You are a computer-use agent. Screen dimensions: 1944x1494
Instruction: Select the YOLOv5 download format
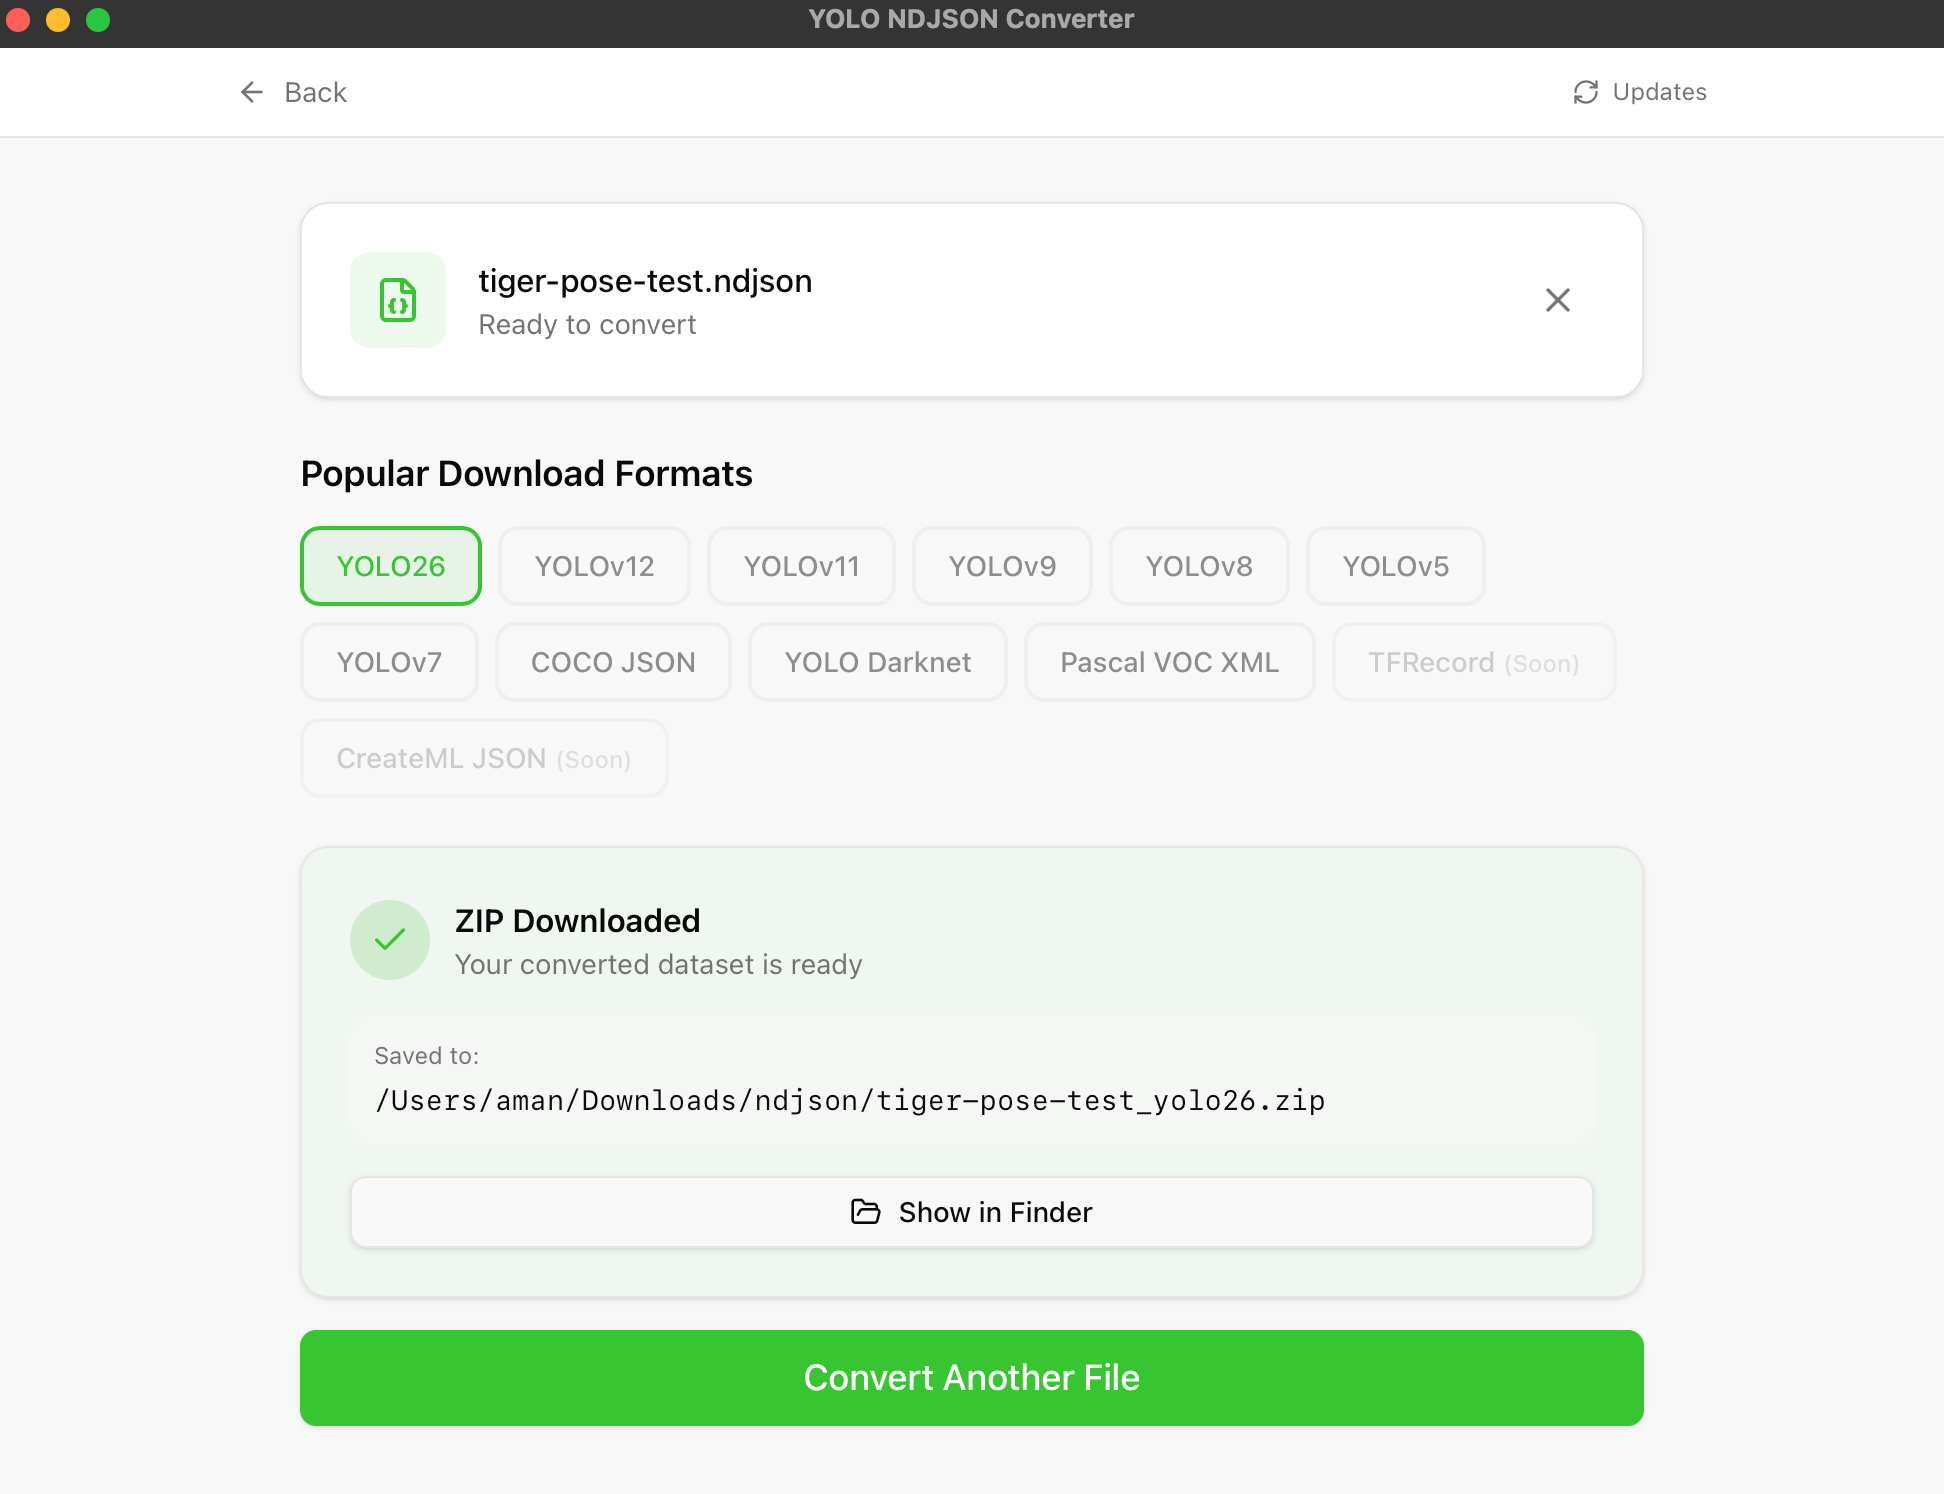click(1395, 566)
